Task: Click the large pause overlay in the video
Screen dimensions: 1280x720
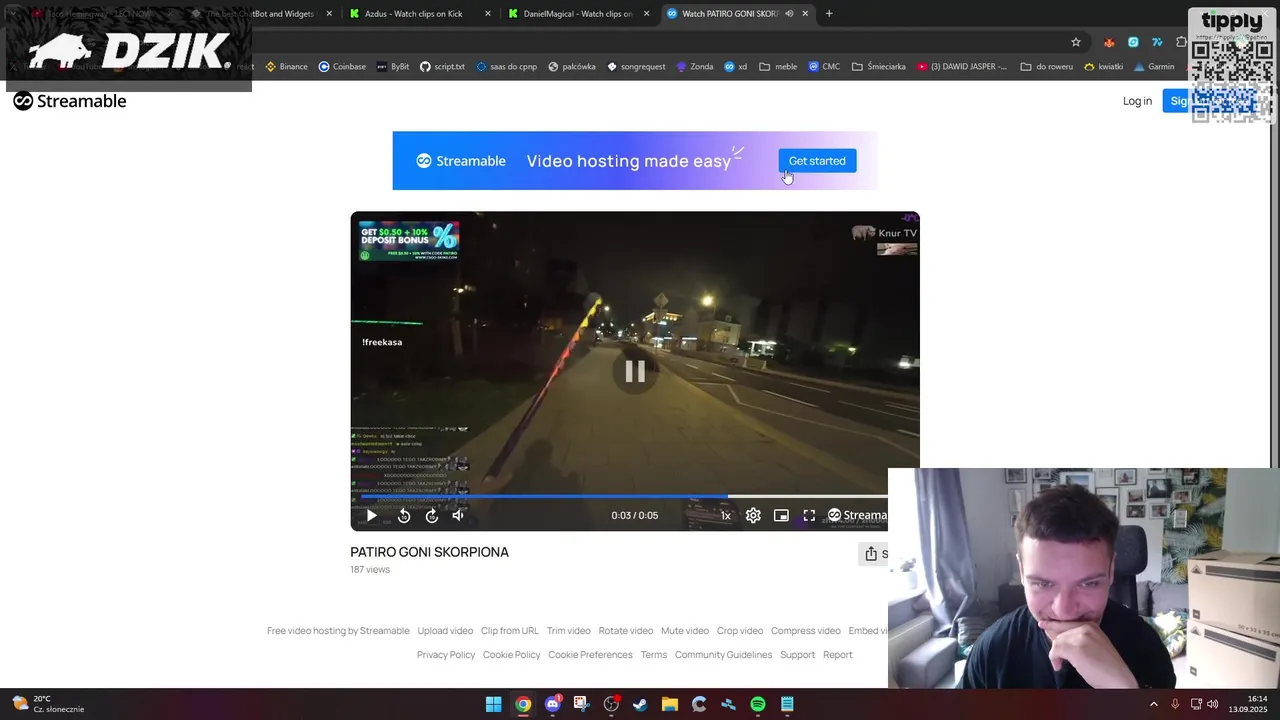Action: coord(635,371)
